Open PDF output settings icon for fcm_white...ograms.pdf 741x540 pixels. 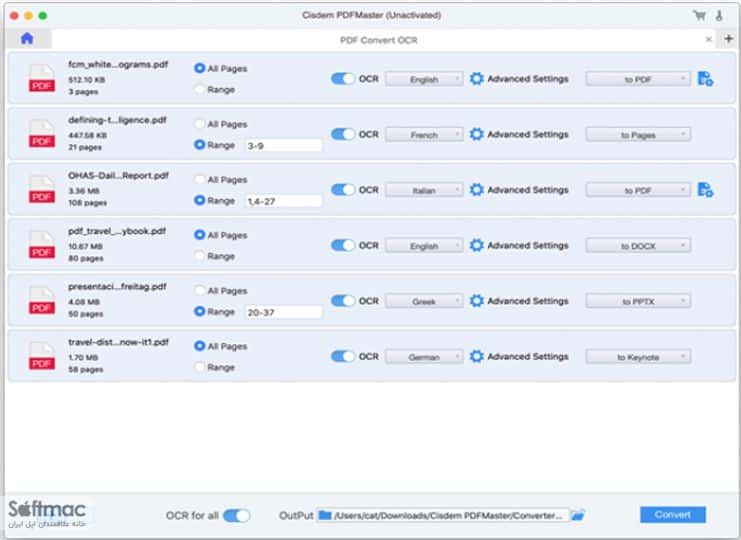705,79
